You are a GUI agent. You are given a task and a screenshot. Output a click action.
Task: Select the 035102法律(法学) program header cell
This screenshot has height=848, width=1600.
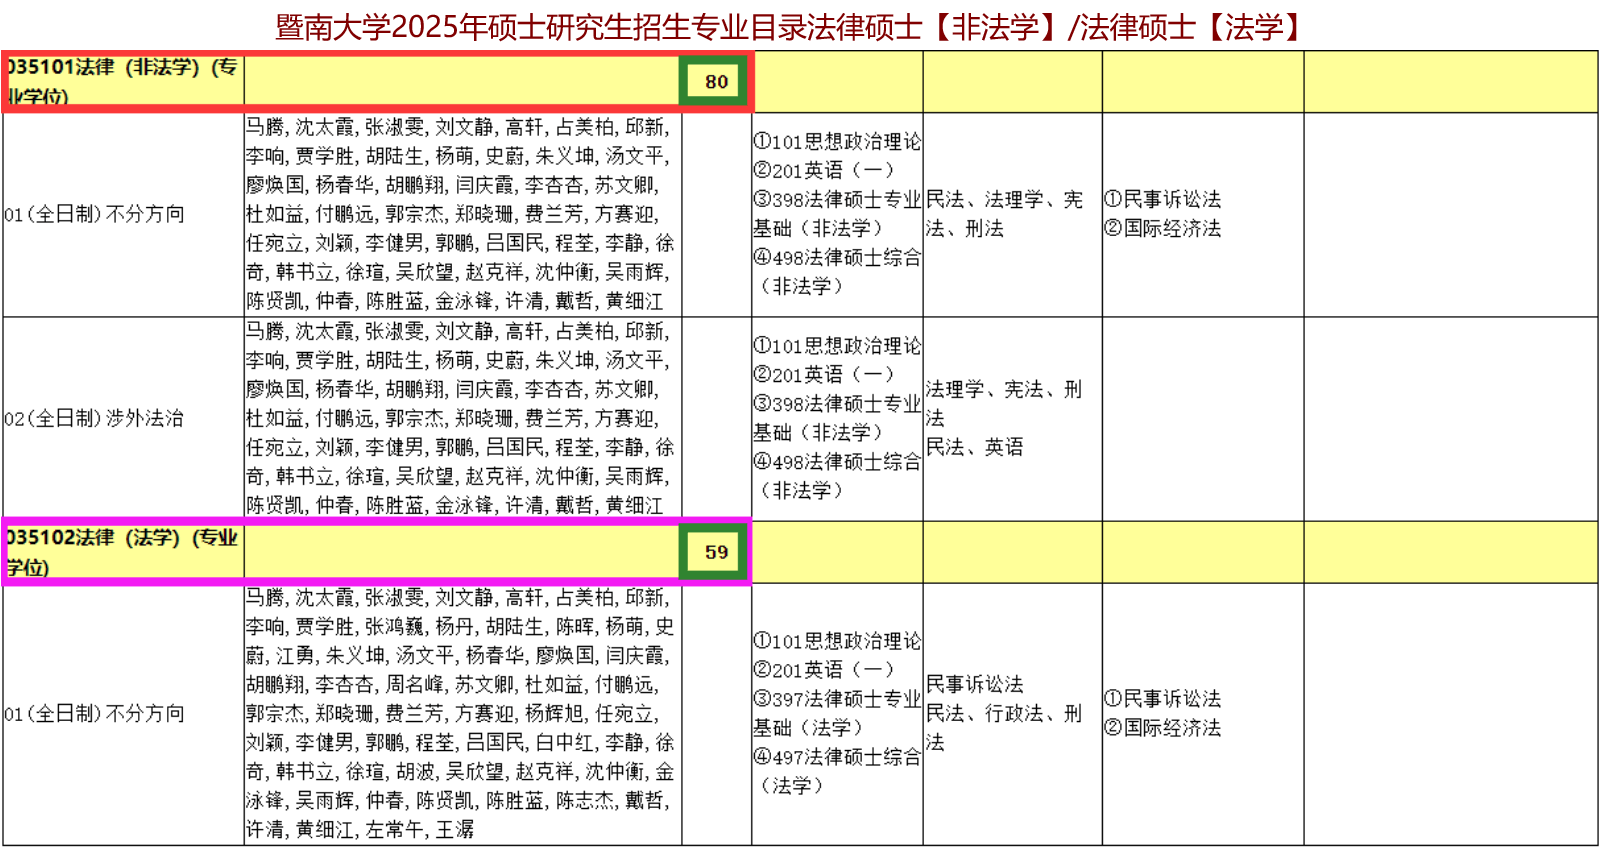coord(124,552)
